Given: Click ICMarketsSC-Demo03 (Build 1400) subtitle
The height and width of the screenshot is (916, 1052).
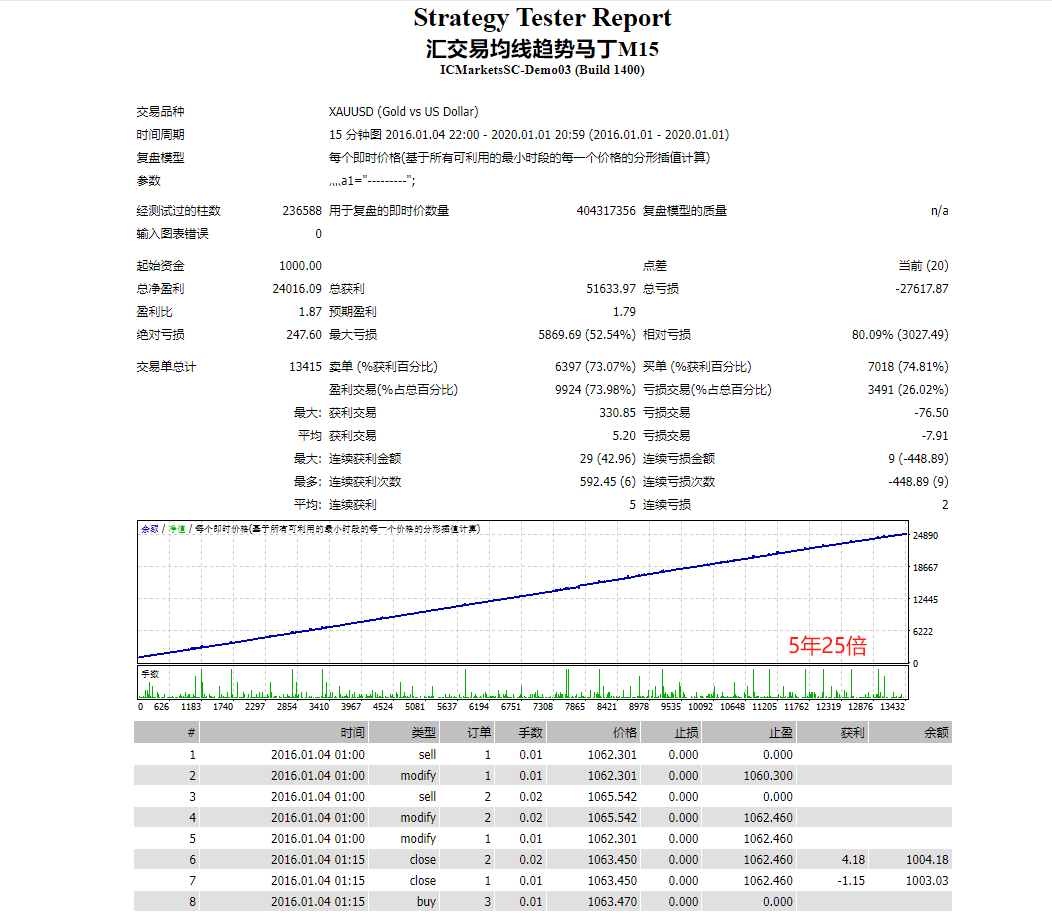Looking at the screenshot, I should coord(542,70).
